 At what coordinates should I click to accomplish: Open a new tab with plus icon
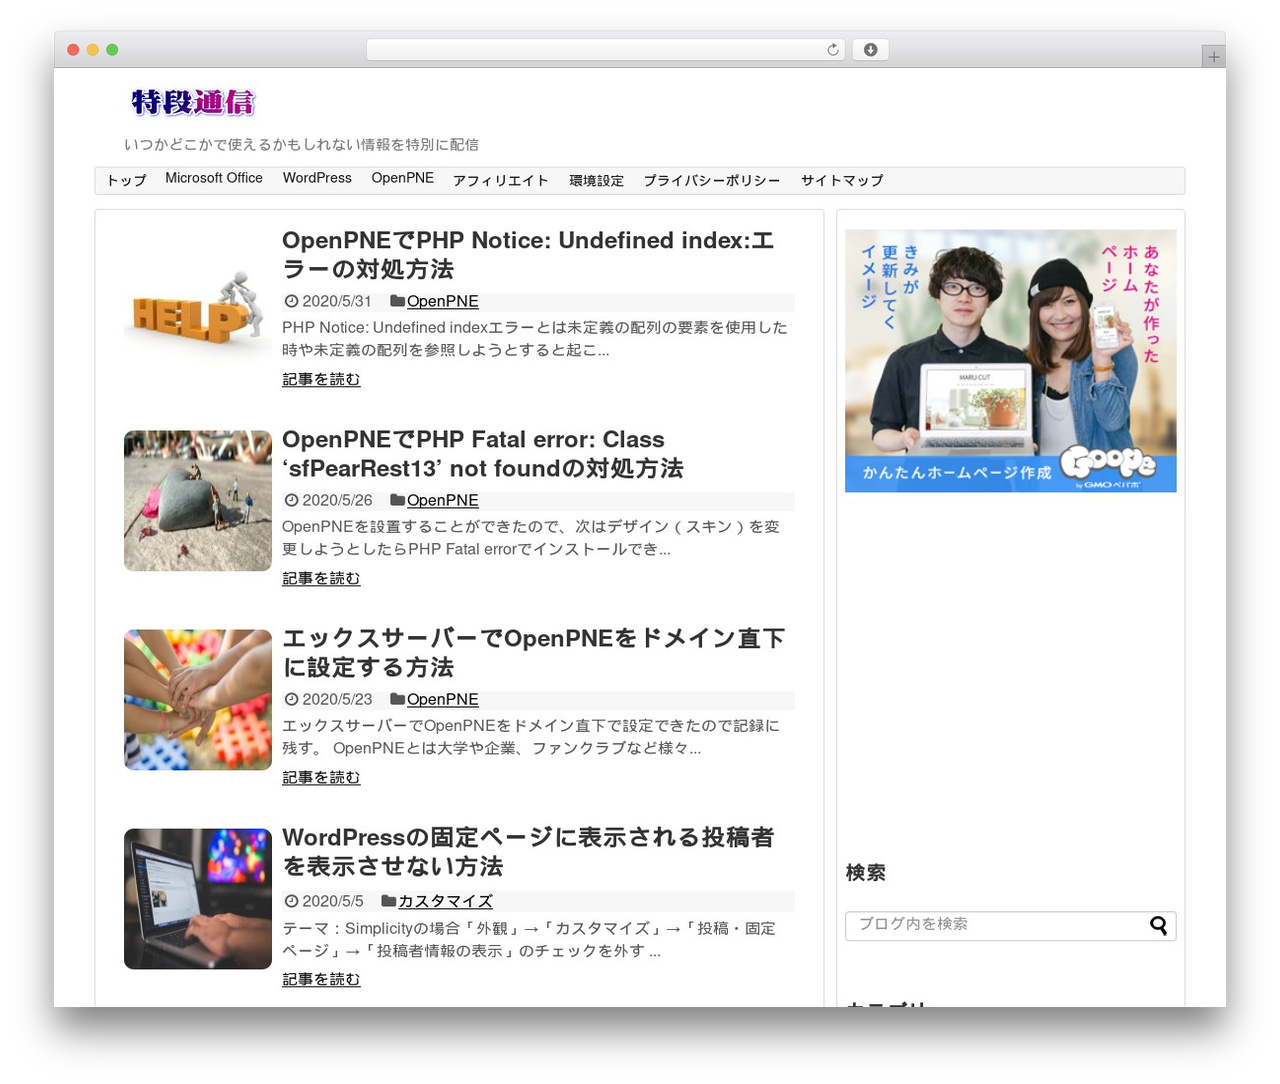point(1213,57)
